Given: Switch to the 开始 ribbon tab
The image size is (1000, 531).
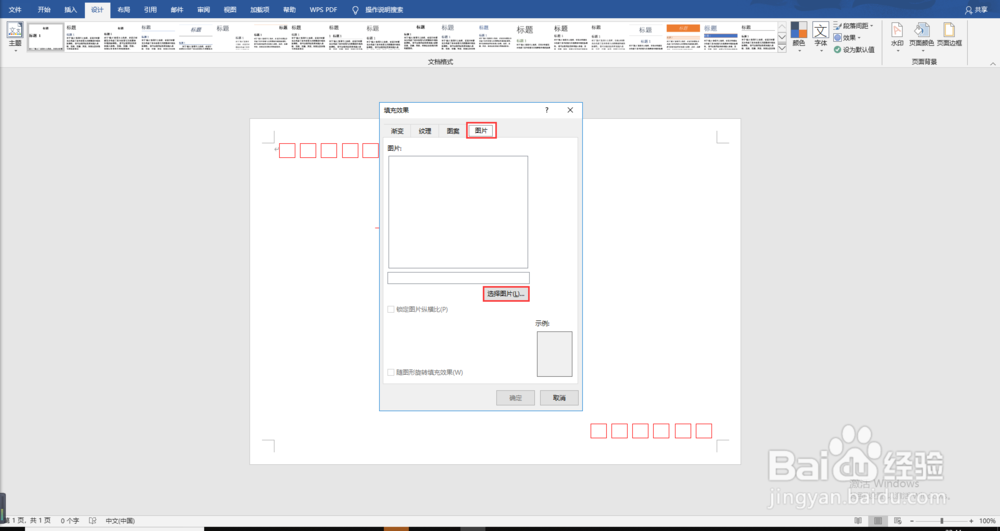Looking at the screenshot, I should pyautogui.click(x=43, y=10).
